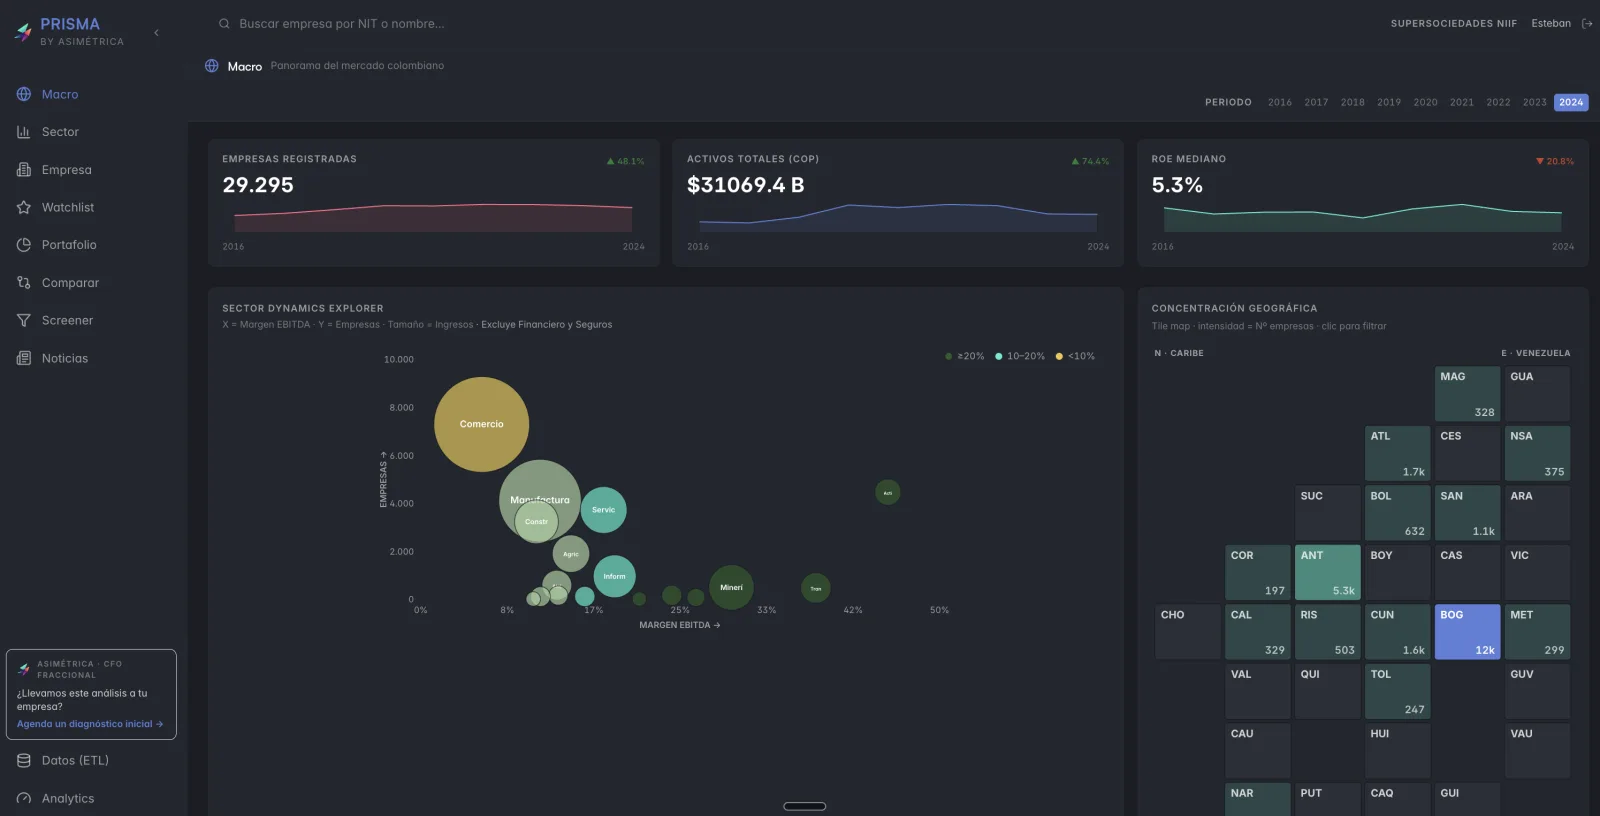Open the Sector bar-chart icon
This screenshot has width=1600, height=816.
tap(24, 132)
